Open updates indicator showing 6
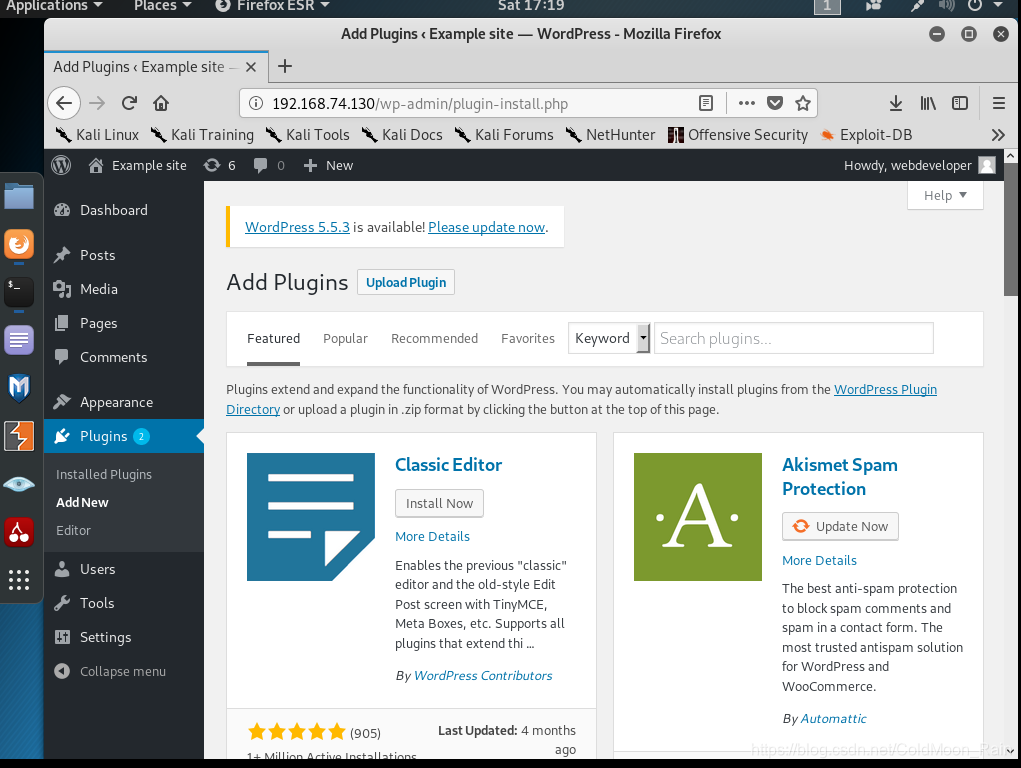 pos(219,165)
